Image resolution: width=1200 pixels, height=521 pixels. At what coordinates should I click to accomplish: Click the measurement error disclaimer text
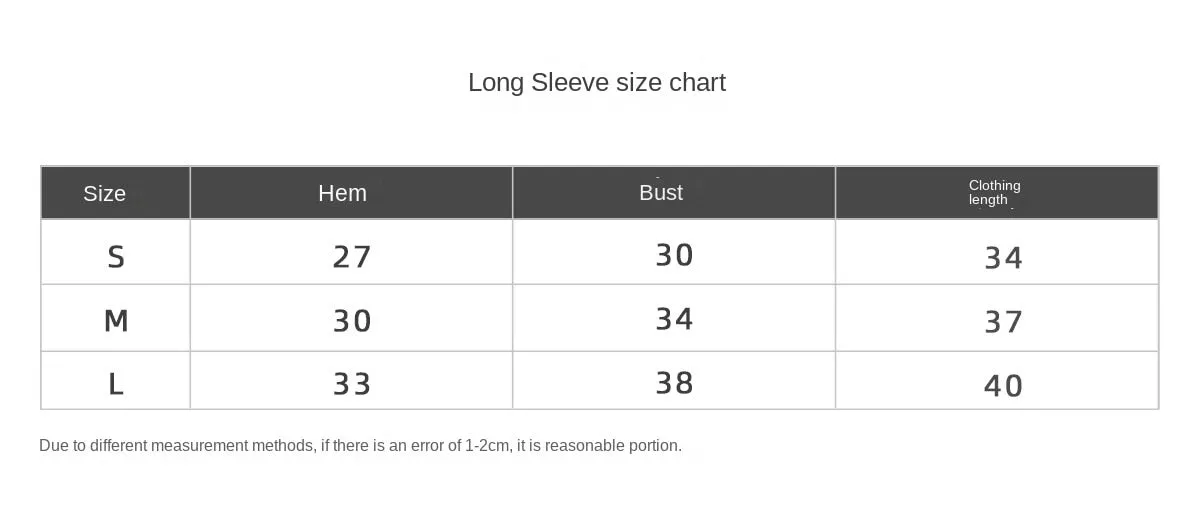pyautogui.click(x=361, y=446)
